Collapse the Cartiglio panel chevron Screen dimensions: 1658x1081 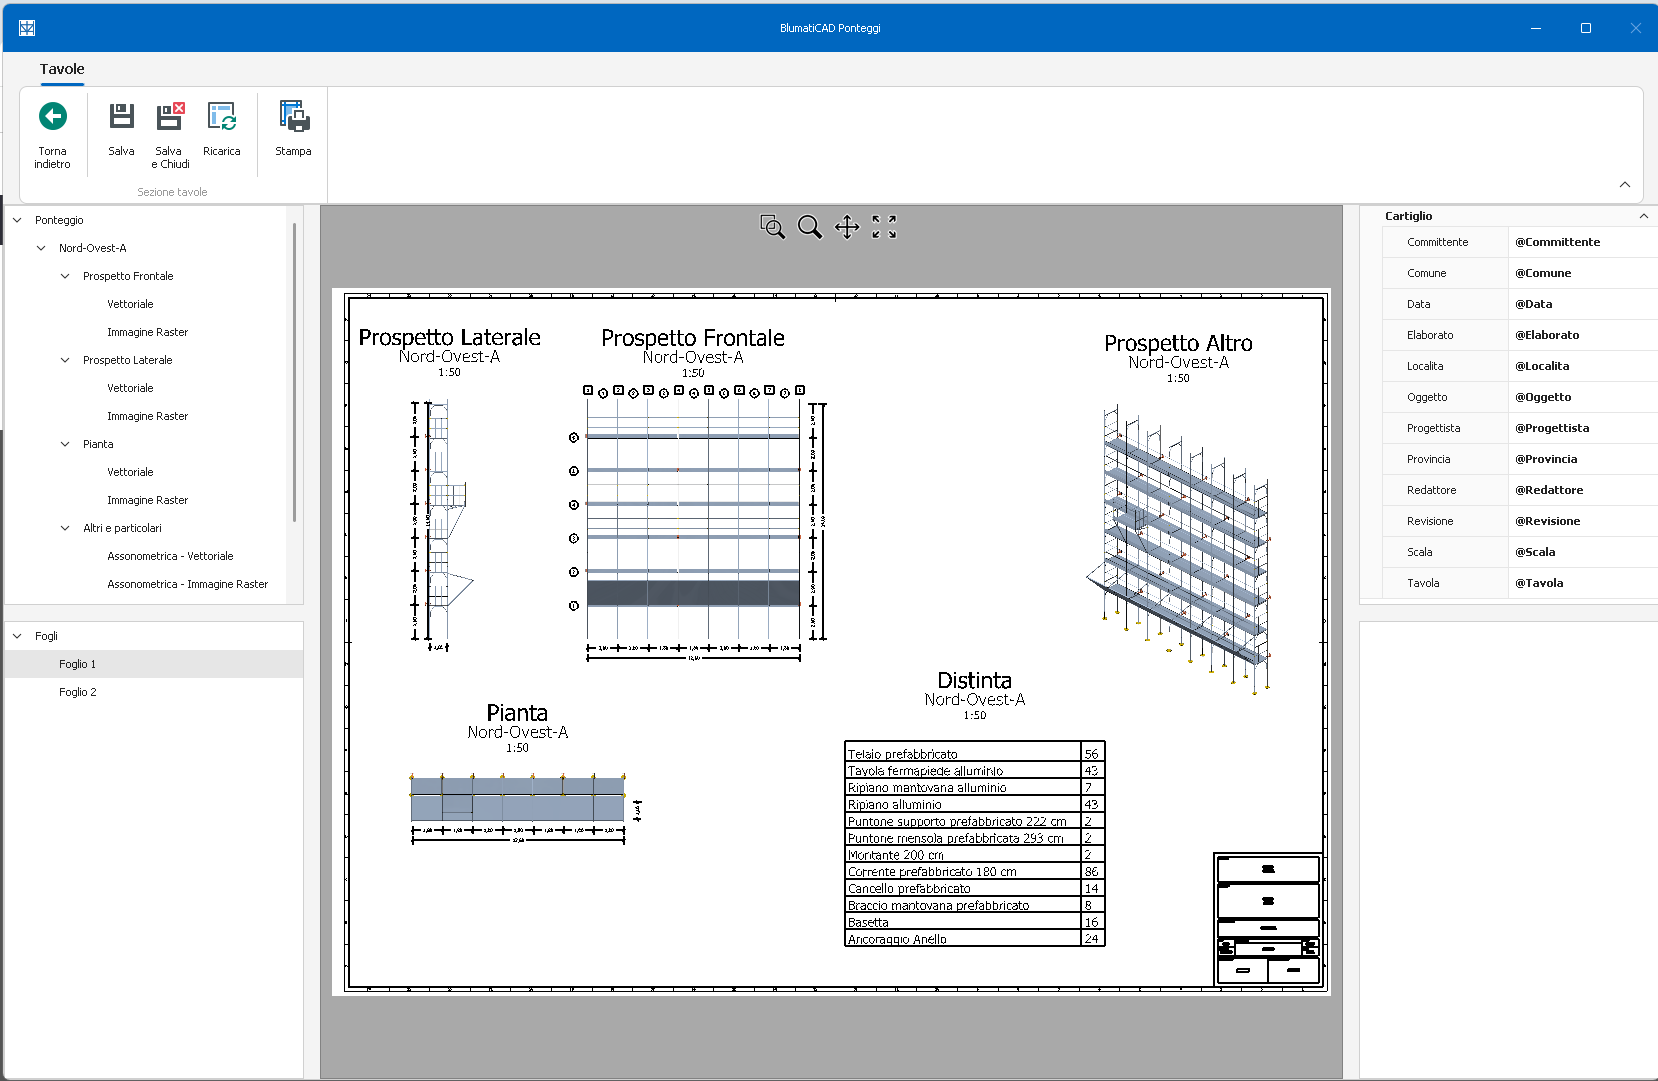[1643, 216]
